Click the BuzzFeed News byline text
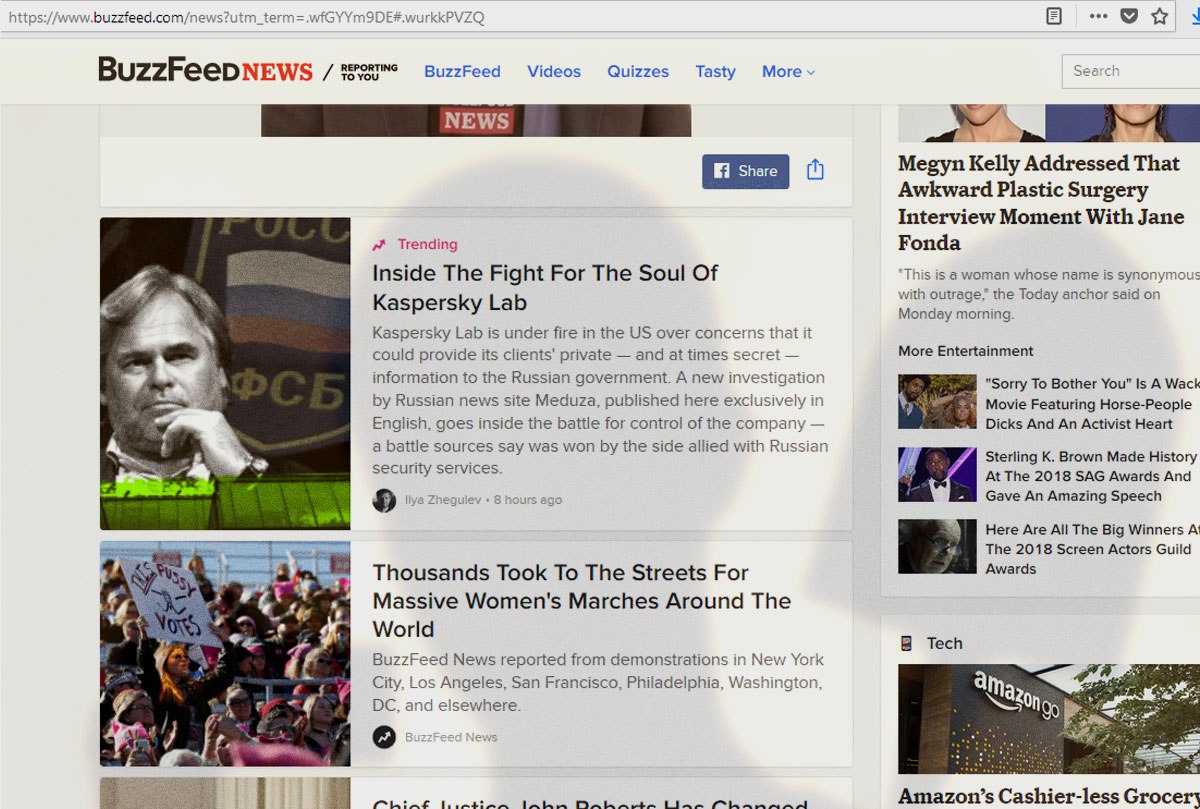The width and height of the screenshot is (1200, 809). (x=451, y=737)
